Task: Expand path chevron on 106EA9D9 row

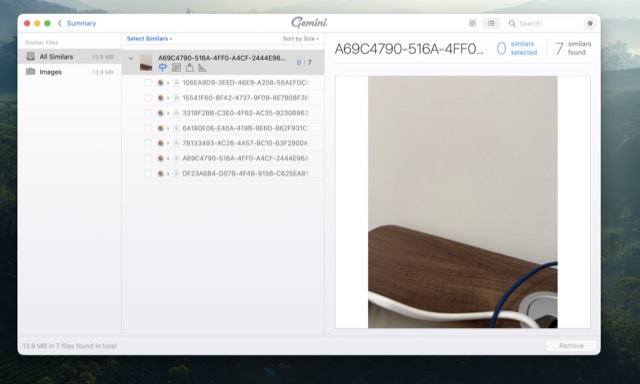Action: click(168, 83)
